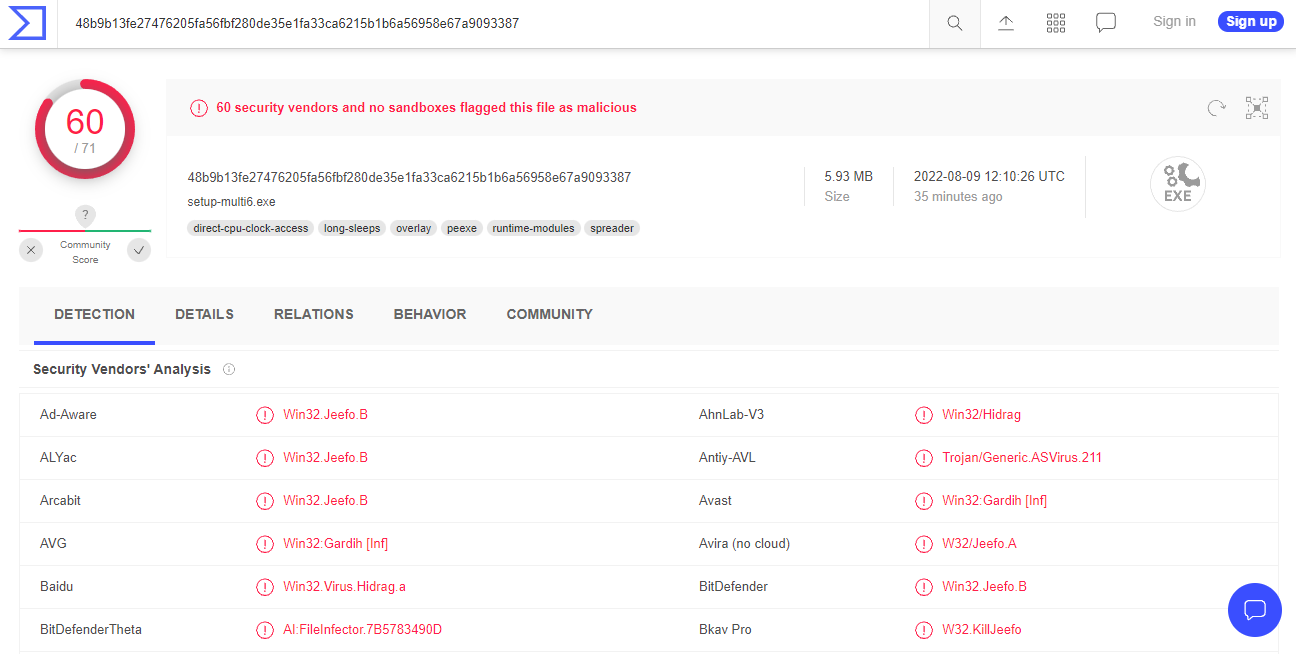This screenshot has width=1296, height=654.
Task: Click Avira detection alert icon
Action: coord(924,544)
